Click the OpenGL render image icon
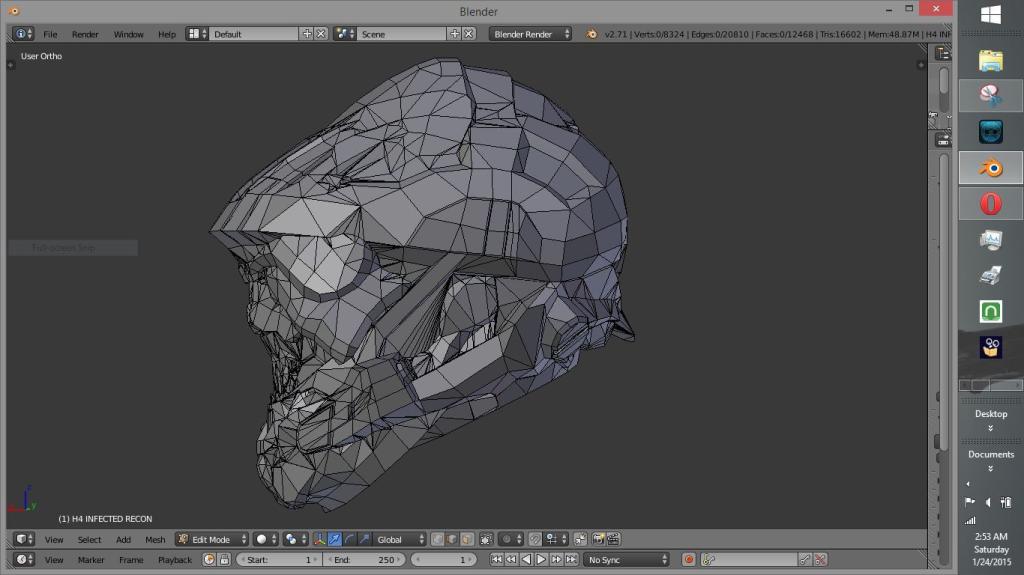 click(x=598, y=539)
